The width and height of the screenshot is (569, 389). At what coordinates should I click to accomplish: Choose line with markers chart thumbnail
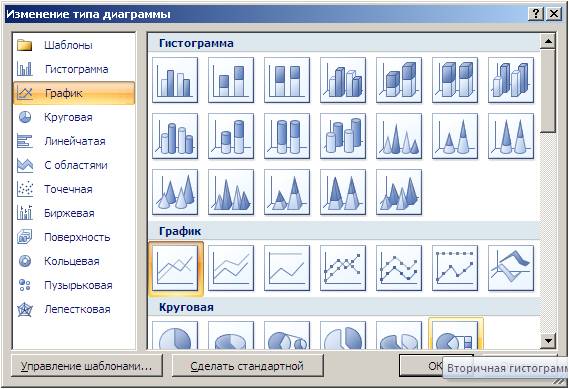343,268
